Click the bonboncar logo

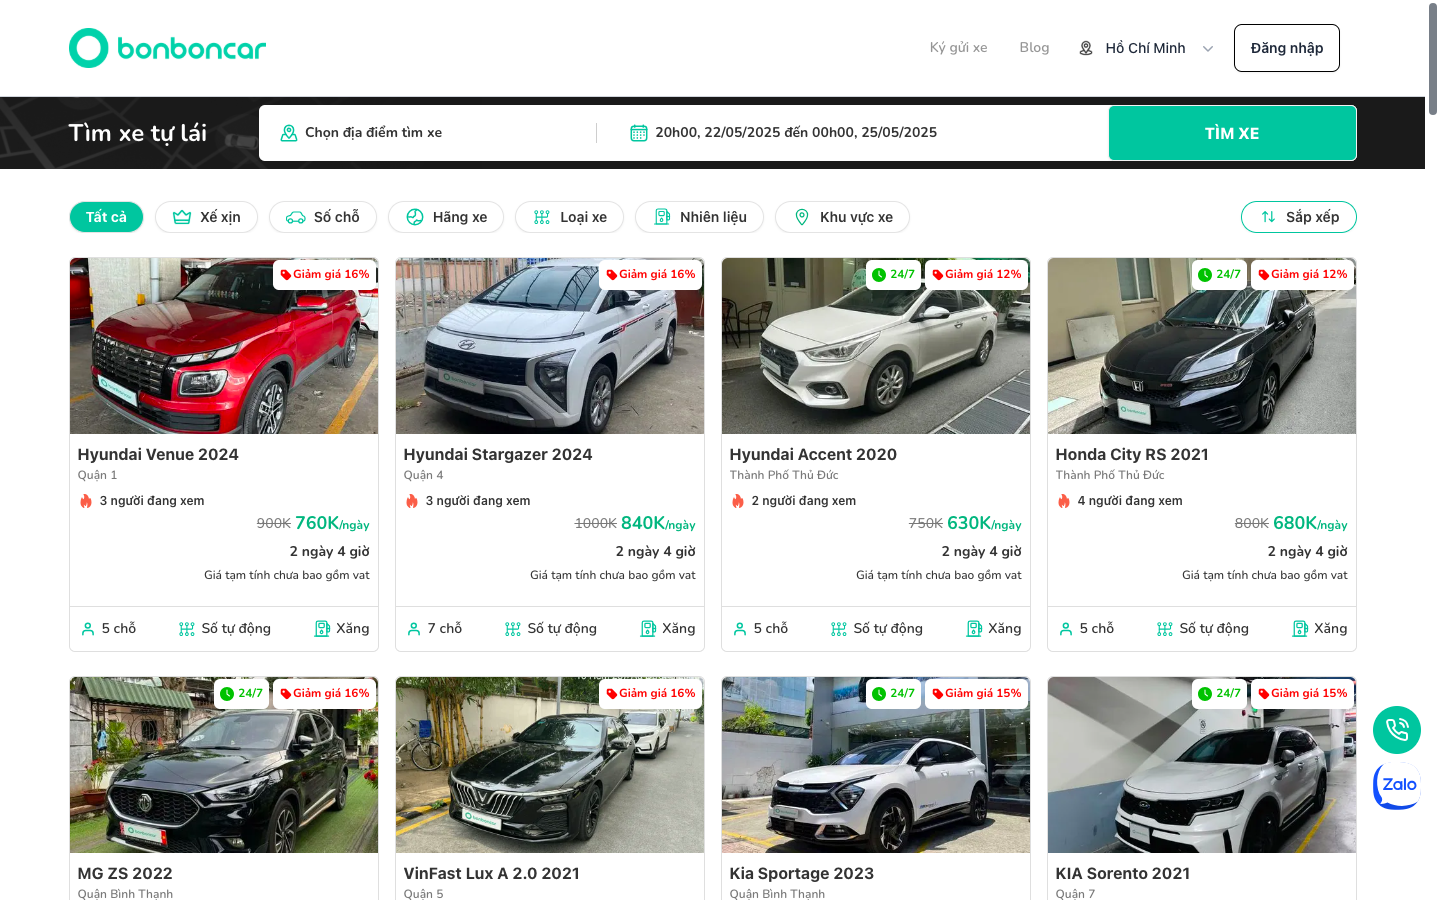(167, 48)
